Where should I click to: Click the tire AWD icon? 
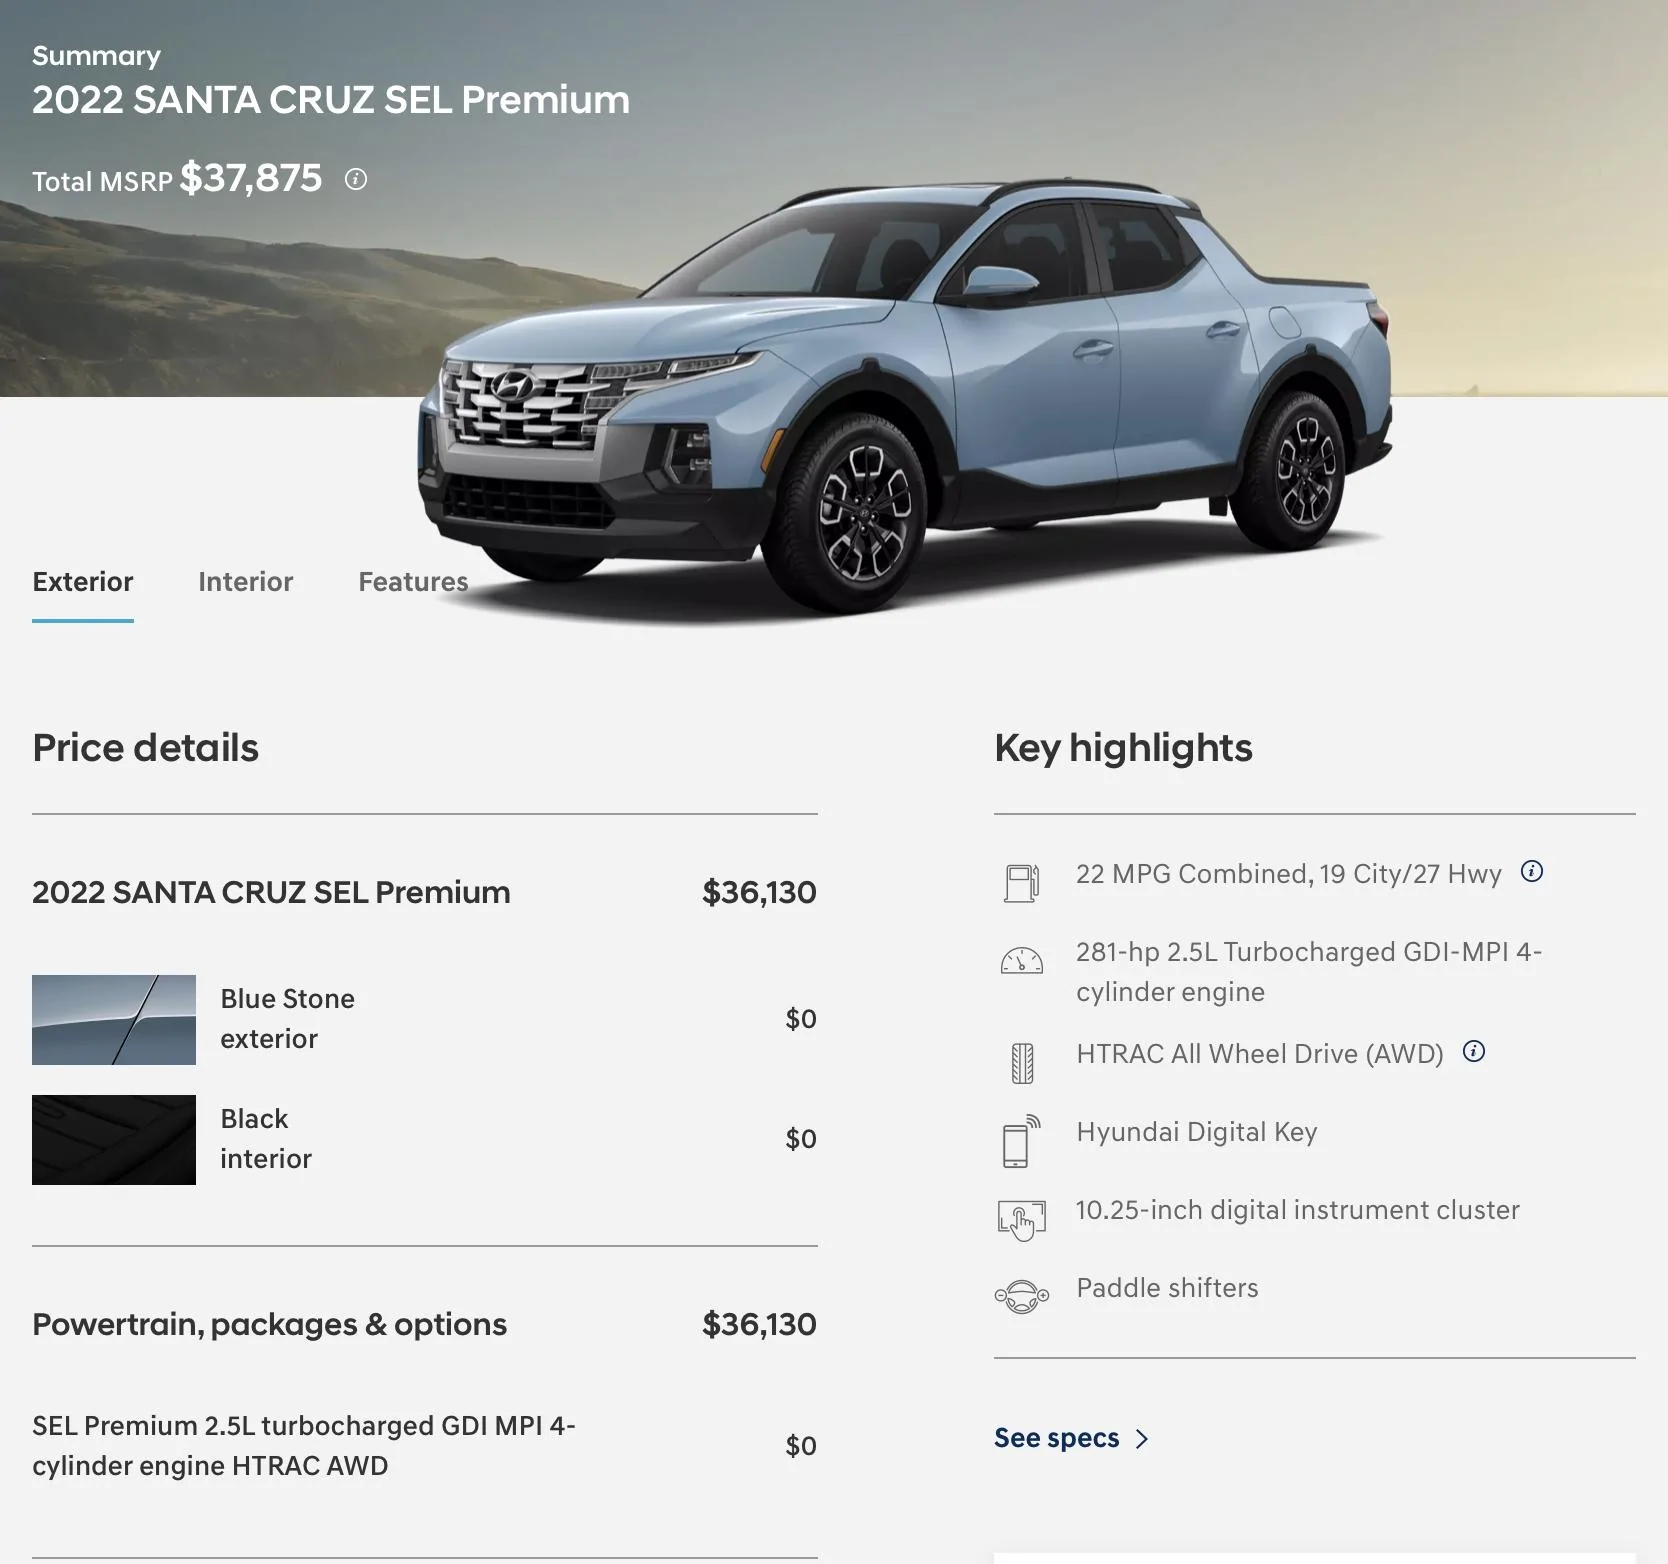[1022, 1063]
